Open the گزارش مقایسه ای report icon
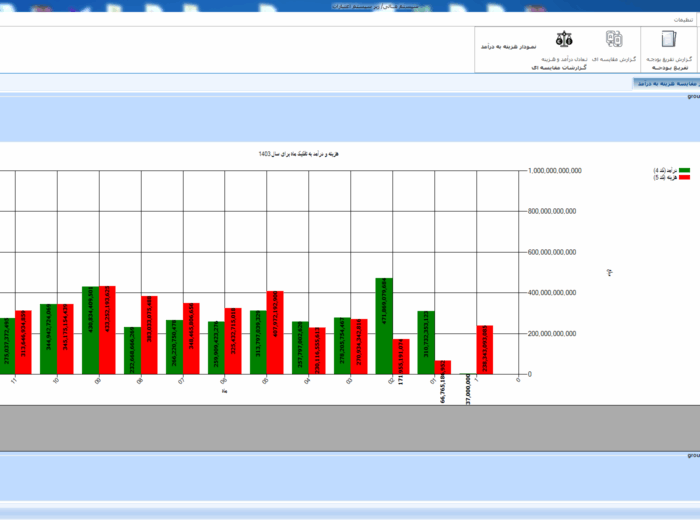 [x=613, y=40]
